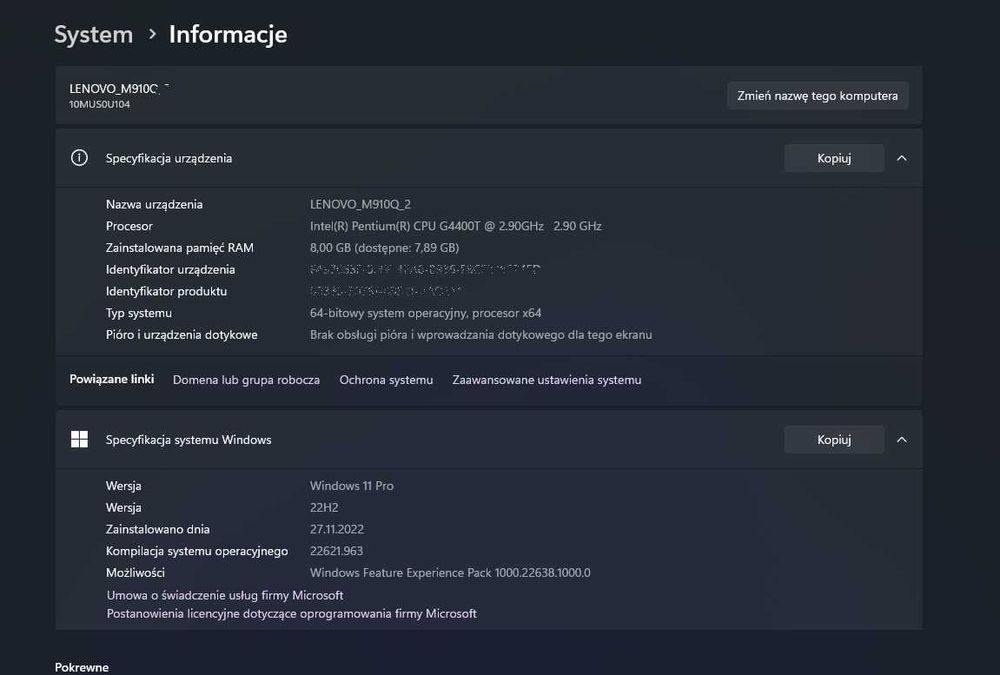Click the Identyfikator urządzenia label
This screenshot has height=675, width=1000.
(x=170, y=270)
